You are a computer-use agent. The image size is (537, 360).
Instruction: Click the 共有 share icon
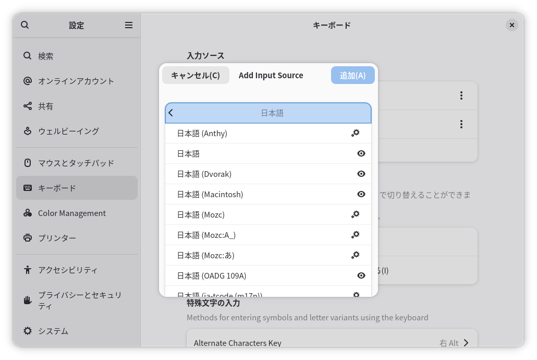click(x=27, y=106)
